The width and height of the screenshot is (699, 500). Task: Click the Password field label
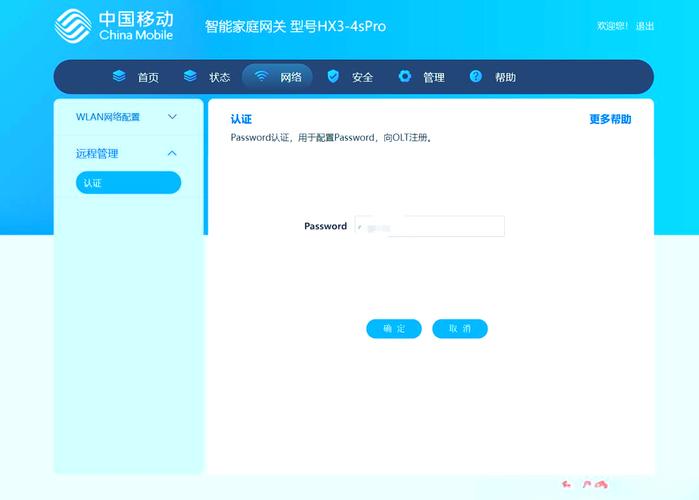[325, 226]
